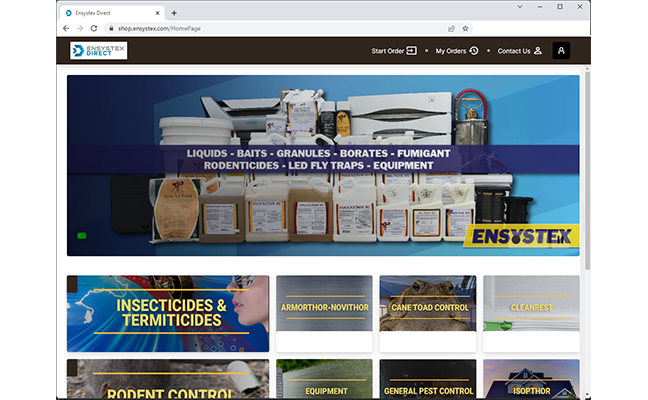Open the My Orders history clock icon
648x400 pixels.
coord(474,50)
